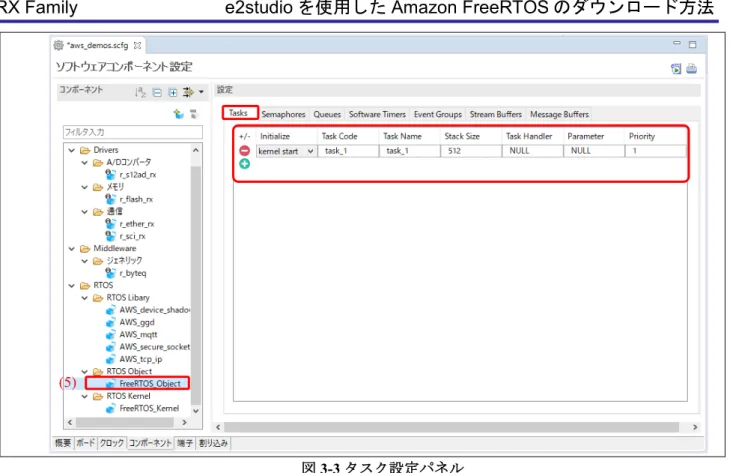Collapse the メモリ folder
Viewport: 730px width, 473px height.
coord(84,187)
